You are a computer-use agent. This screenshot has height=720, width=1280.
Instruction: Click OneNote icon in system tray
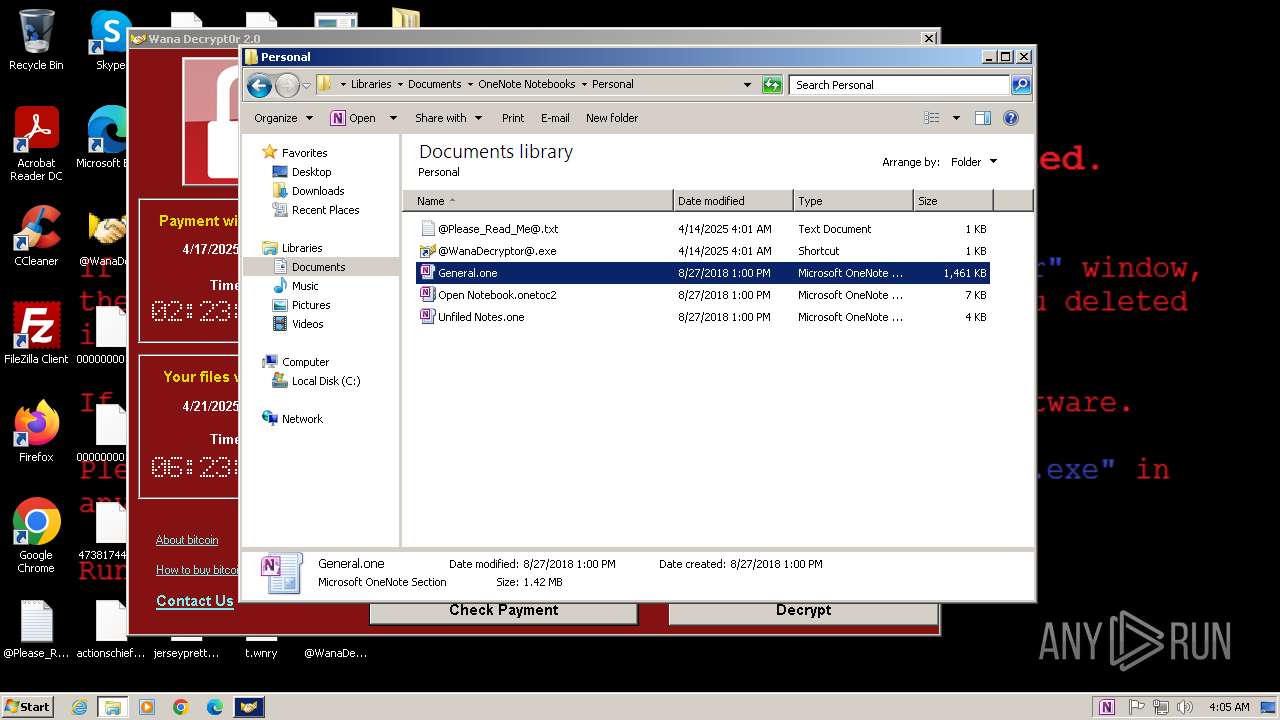(1107, 707)
